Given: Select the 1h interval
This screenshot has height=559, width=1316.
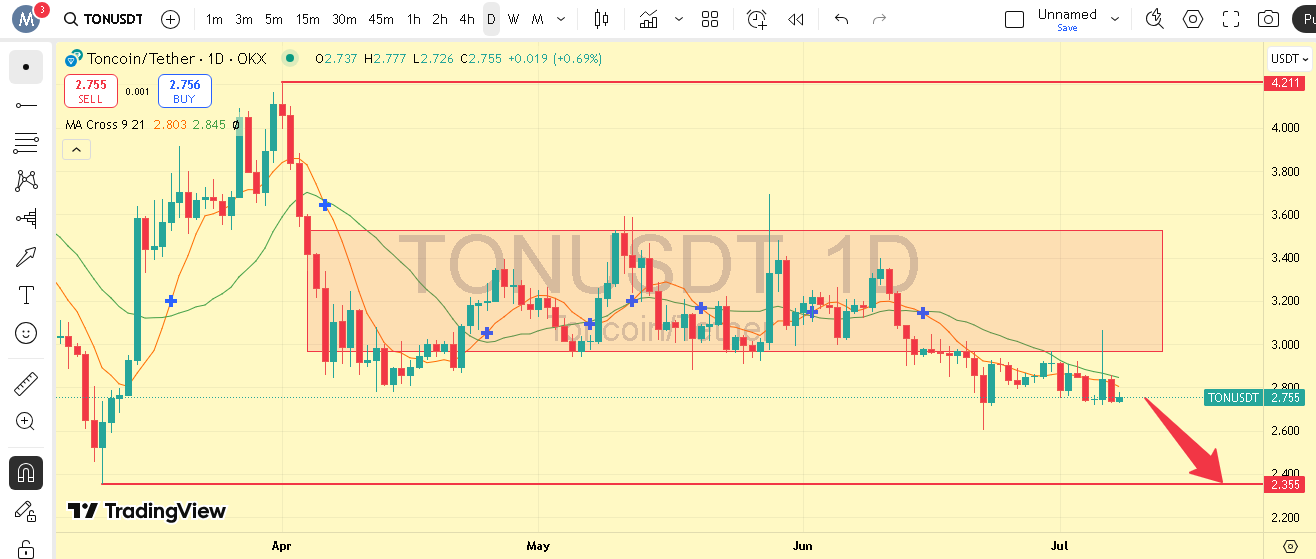Looking at the screenshot, I should [x=414, y=19].
